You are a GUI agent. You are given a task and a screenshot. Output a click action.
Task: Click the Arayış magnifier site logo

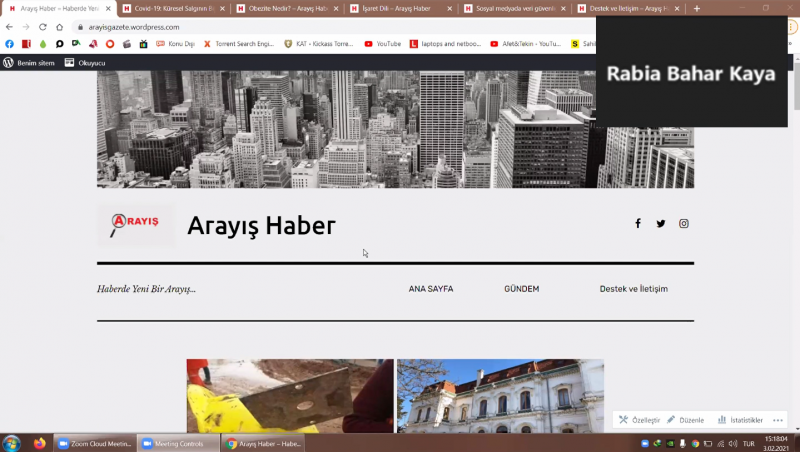[135, 224]
